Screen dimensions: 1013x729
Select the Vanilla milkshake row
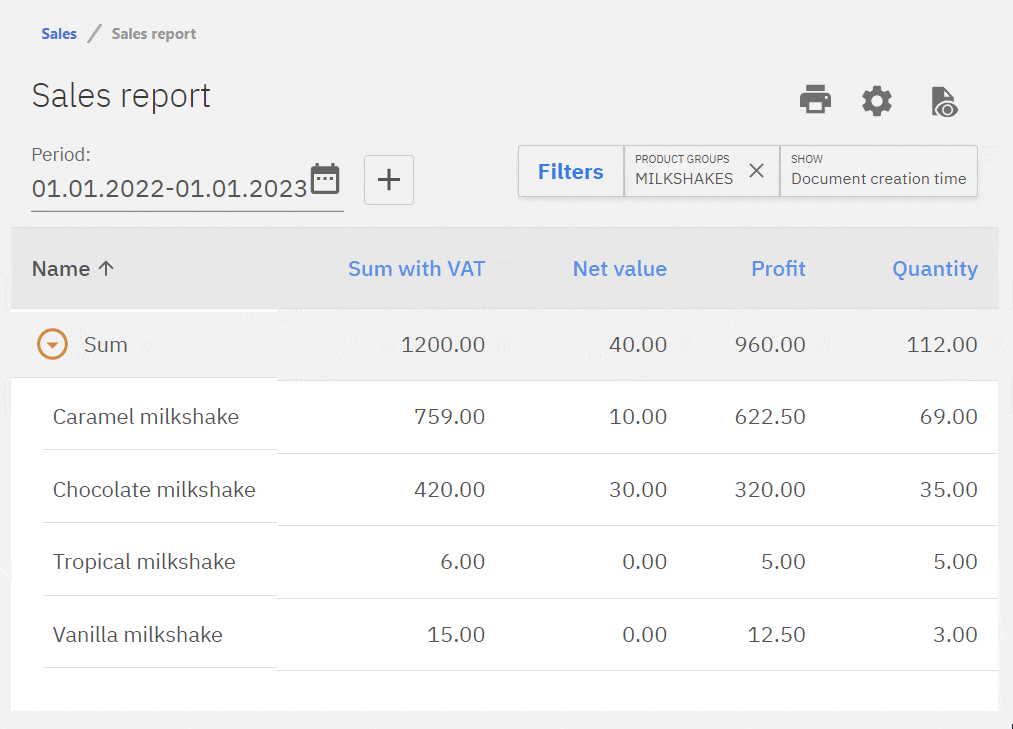138,635
